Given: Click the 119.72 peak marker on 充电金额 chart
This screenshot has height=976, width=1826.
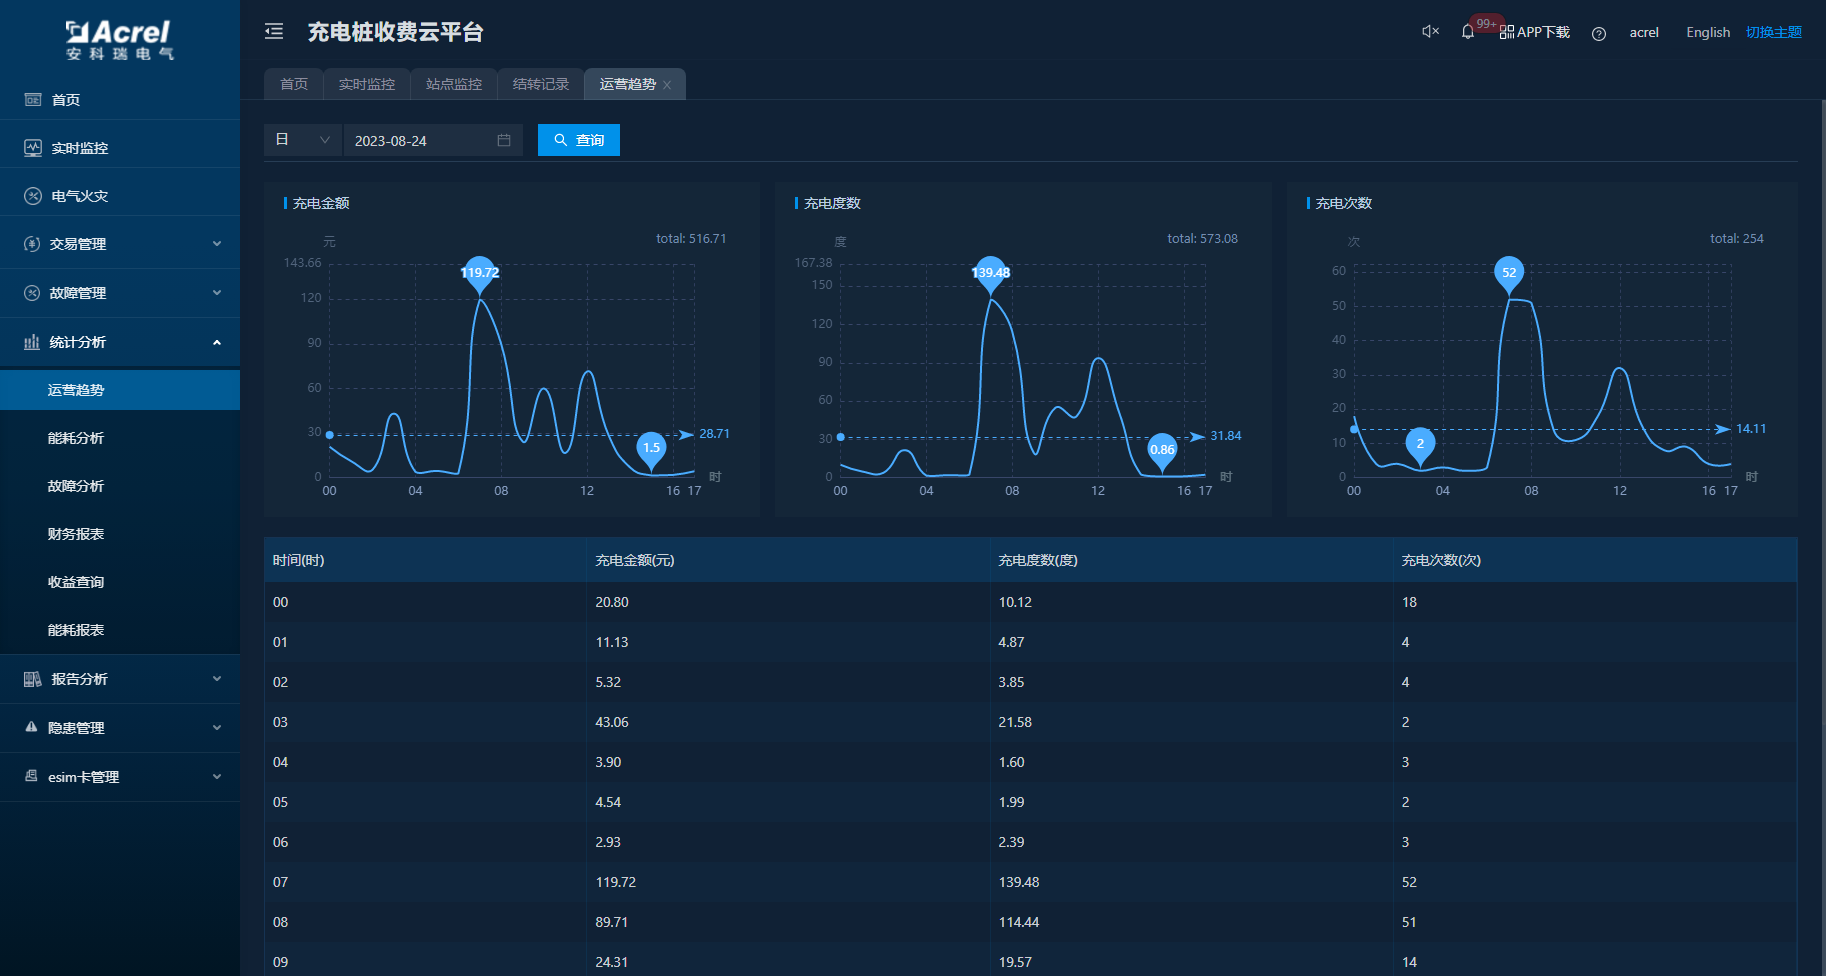Looking at the screenshot, I should (x=480, y=273).
